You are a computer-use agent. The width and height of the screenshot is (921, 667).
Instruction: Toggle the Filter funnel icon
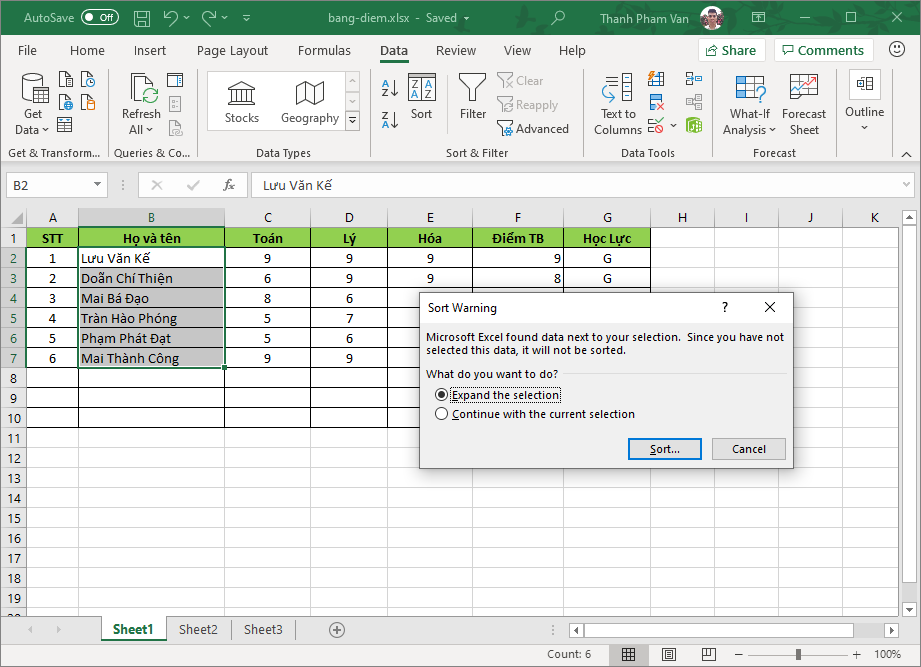click(472, 97)
